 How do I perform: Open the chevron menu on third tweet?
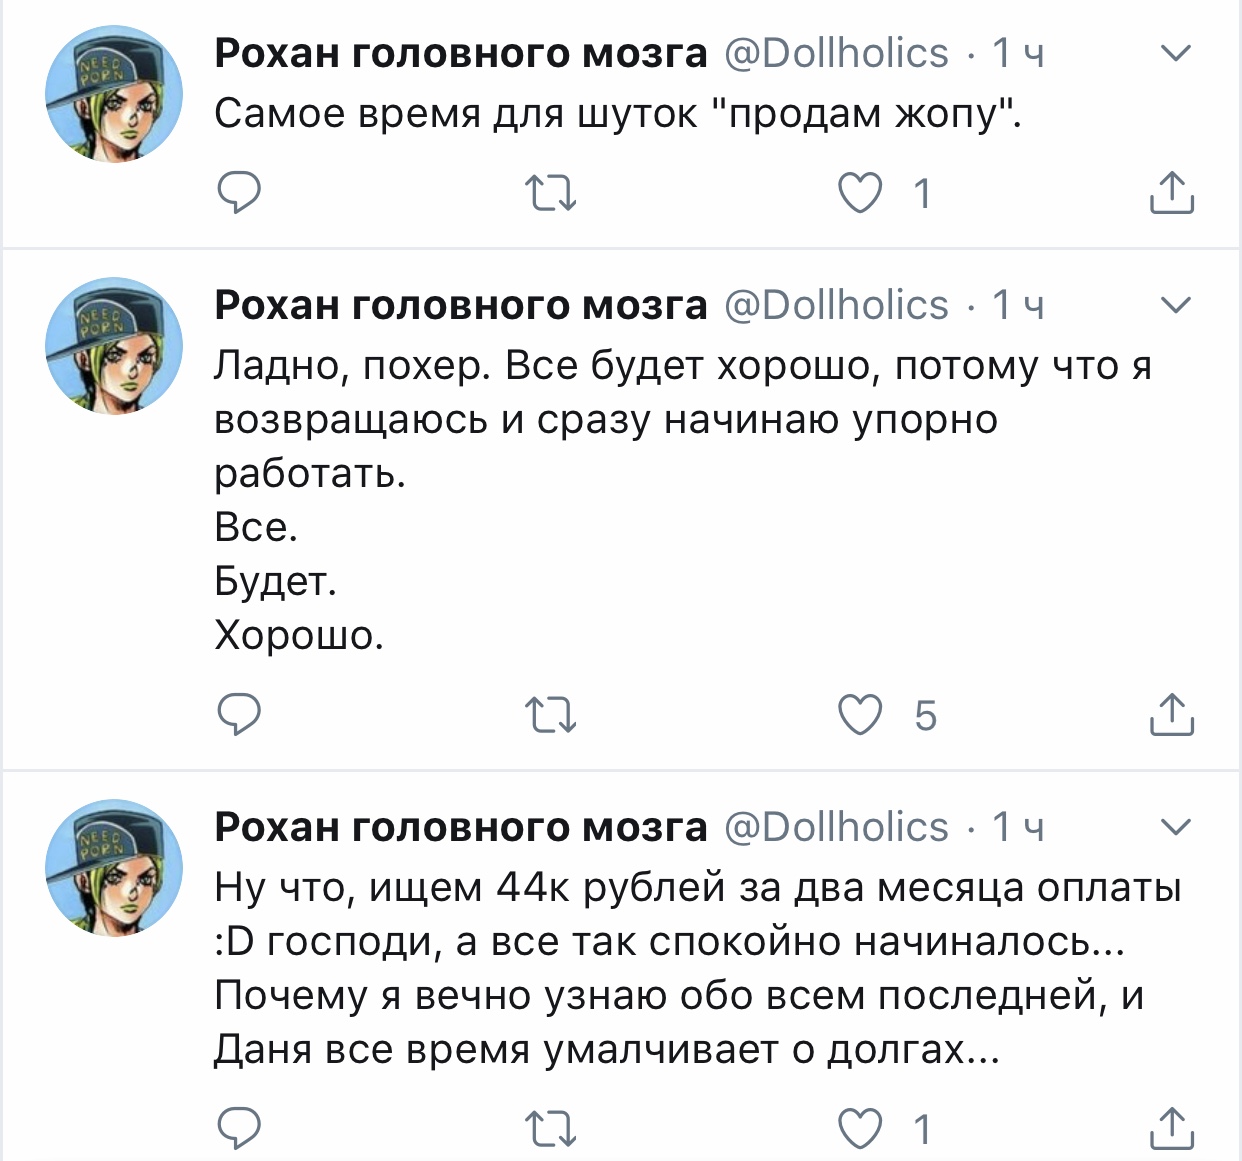[1176, 827]
